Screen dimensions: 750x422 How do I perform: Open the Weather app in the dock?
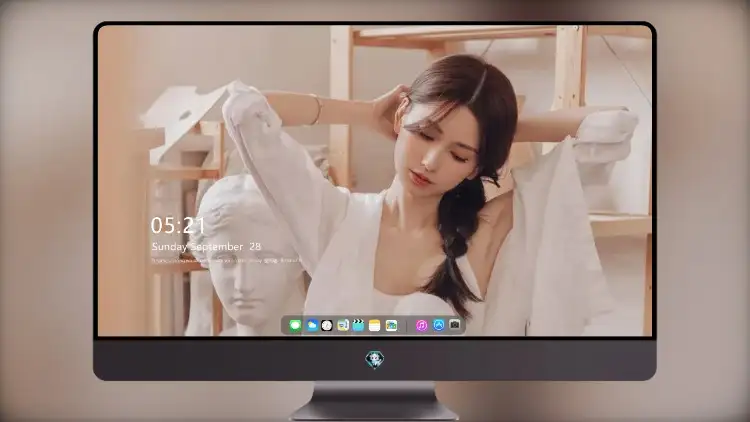click(312, 325)
